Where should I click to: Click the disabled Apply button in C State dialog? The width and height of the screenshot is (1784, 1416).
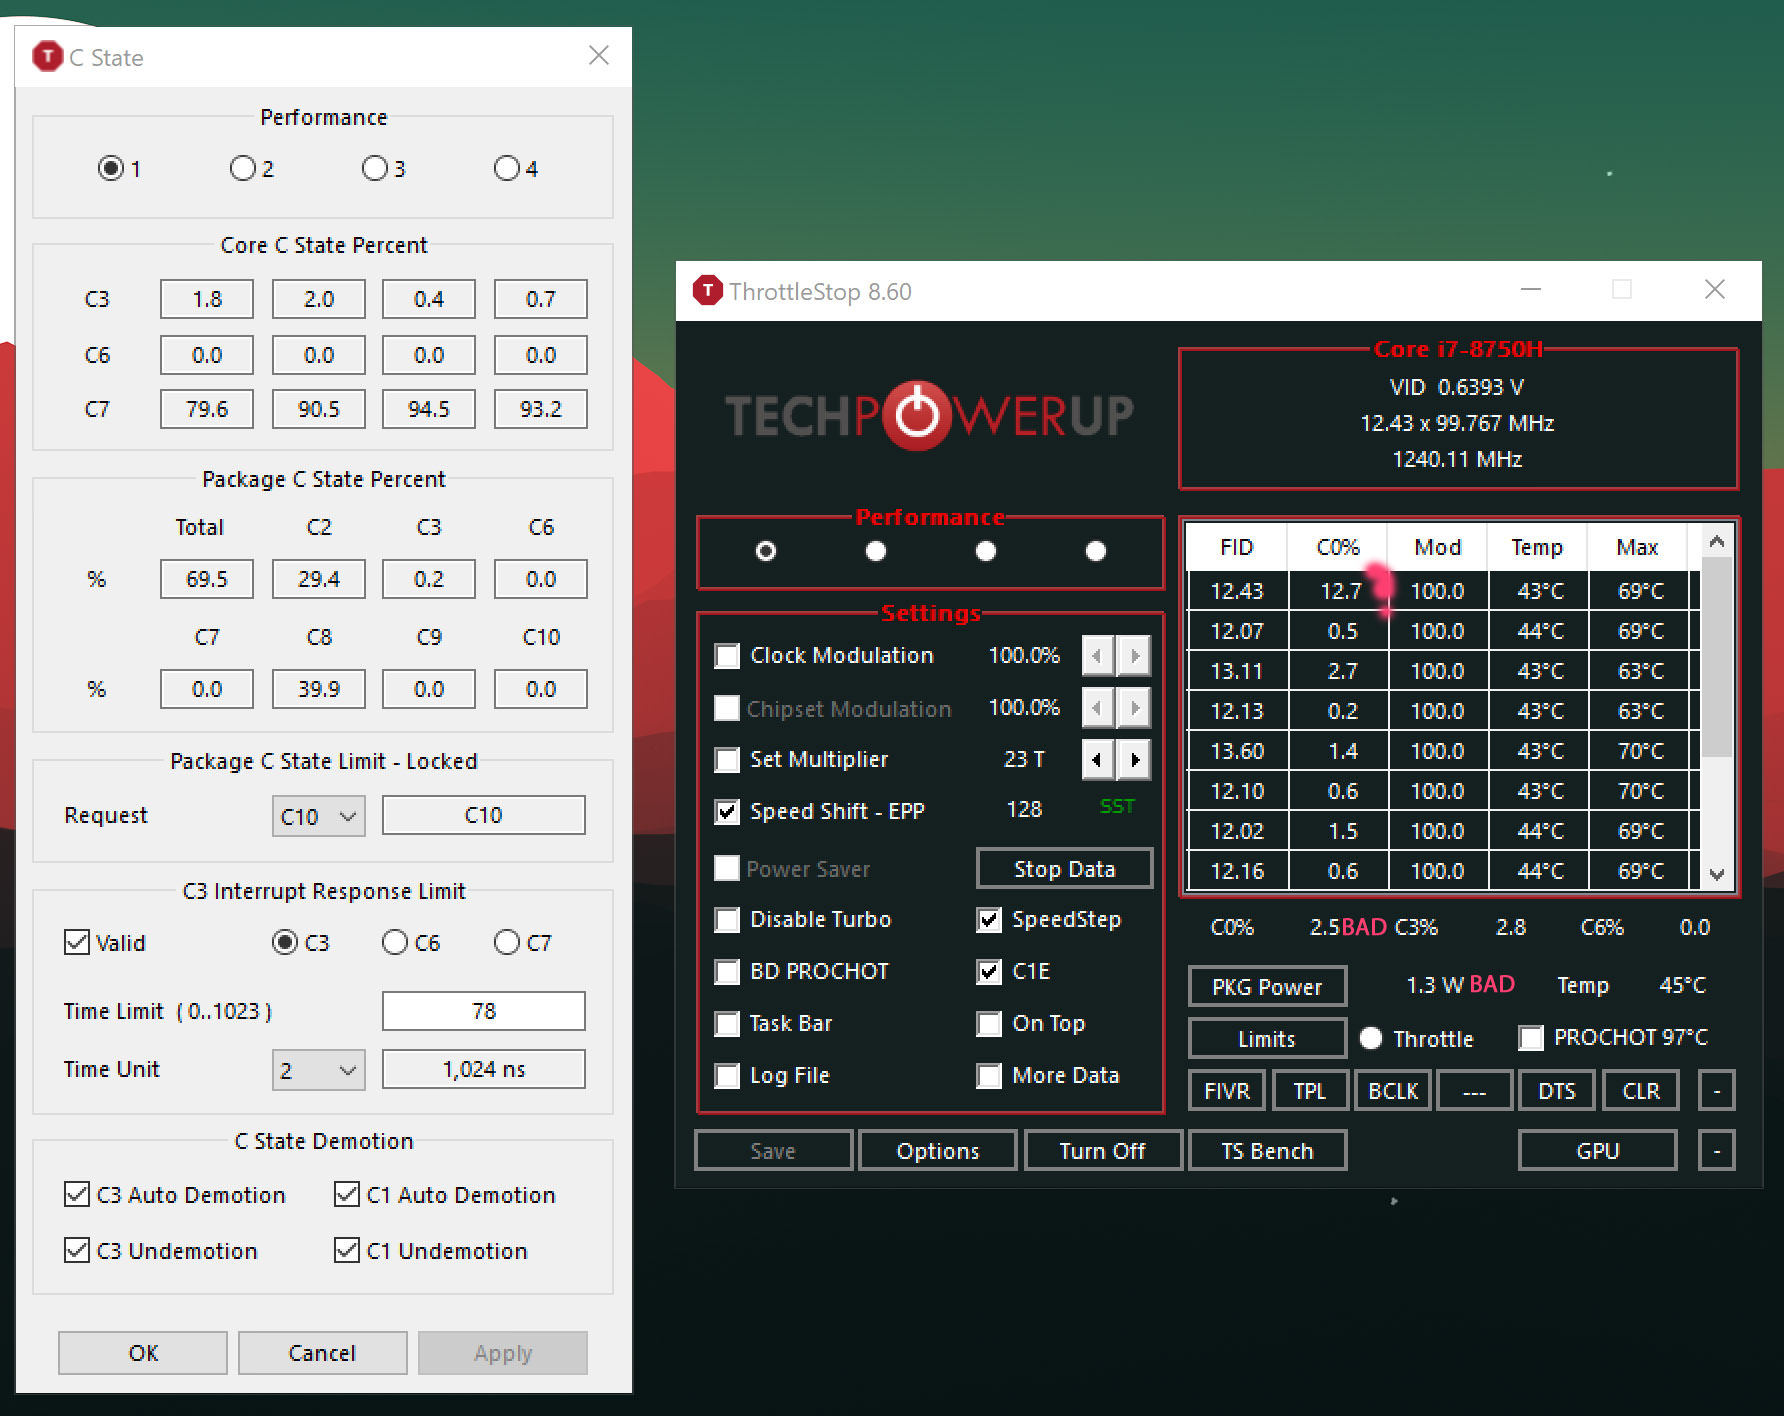pos(503,1353)
